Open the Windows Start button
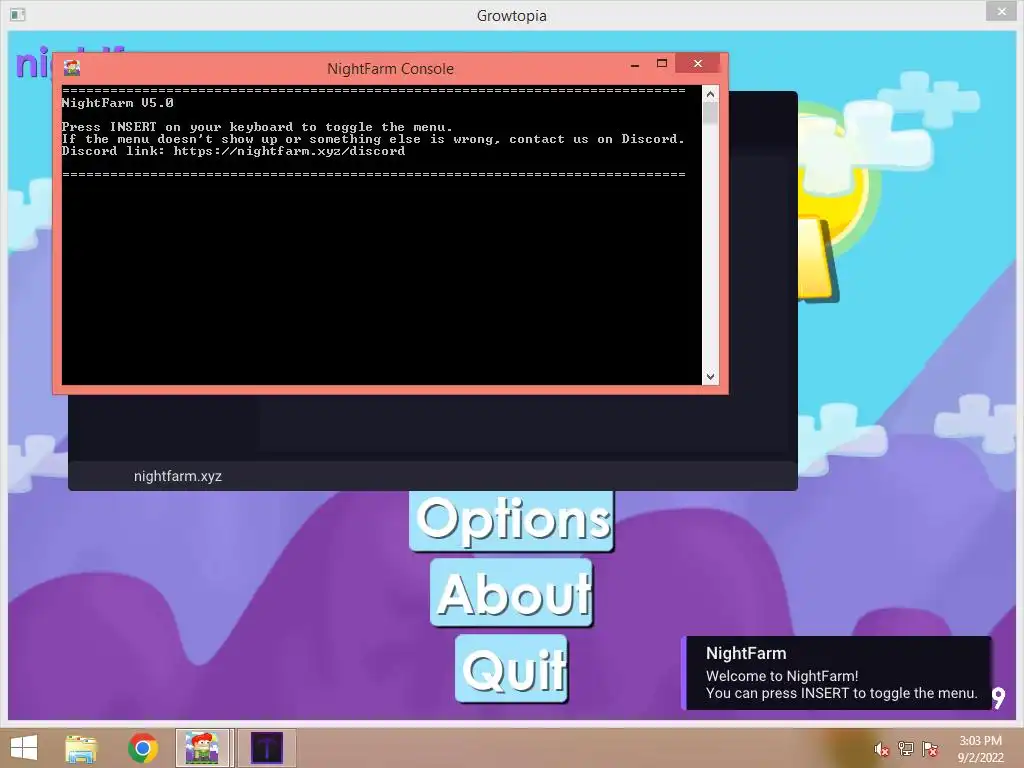Screen dimensions: 1024x768 [x=24, y=748]
